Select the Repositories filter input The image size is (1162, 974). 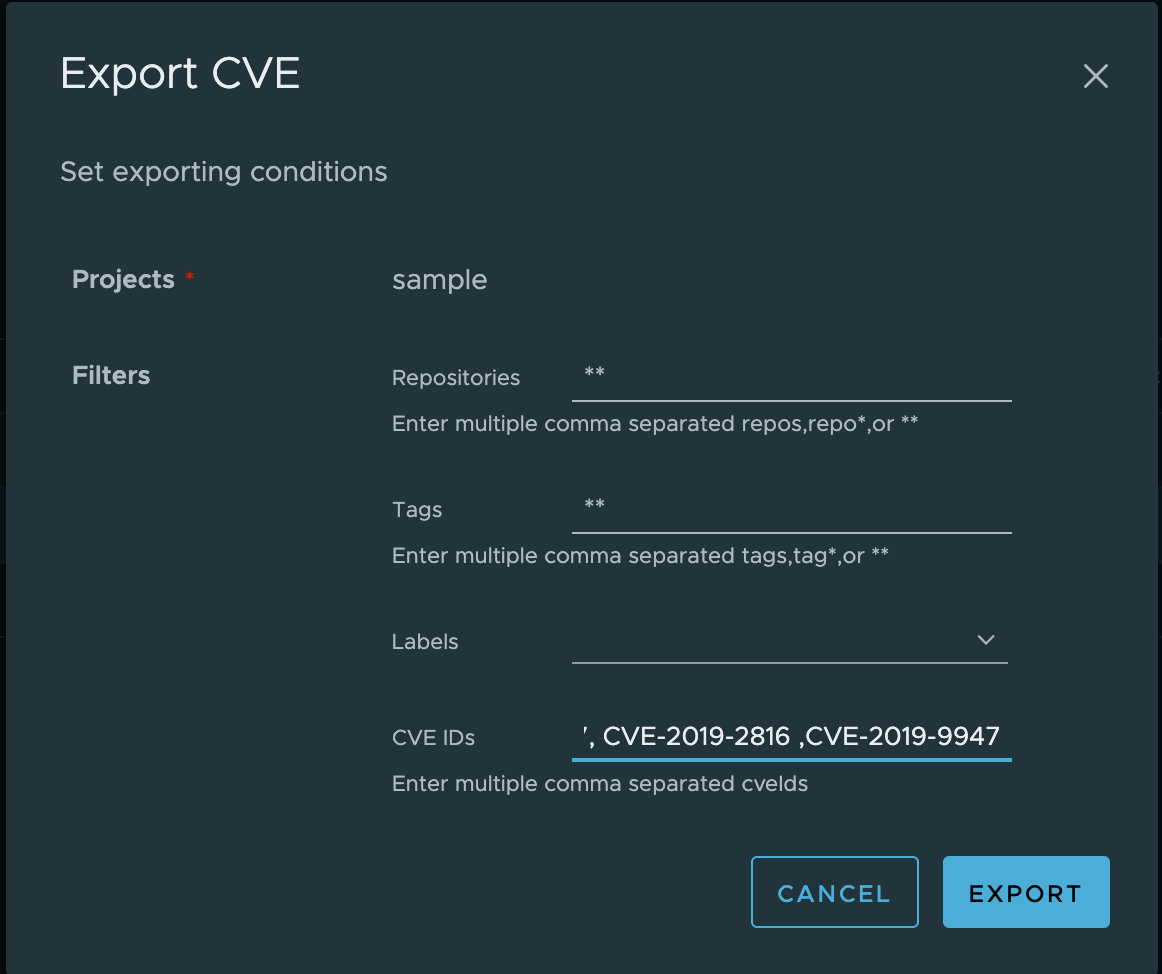pos(790,377)
